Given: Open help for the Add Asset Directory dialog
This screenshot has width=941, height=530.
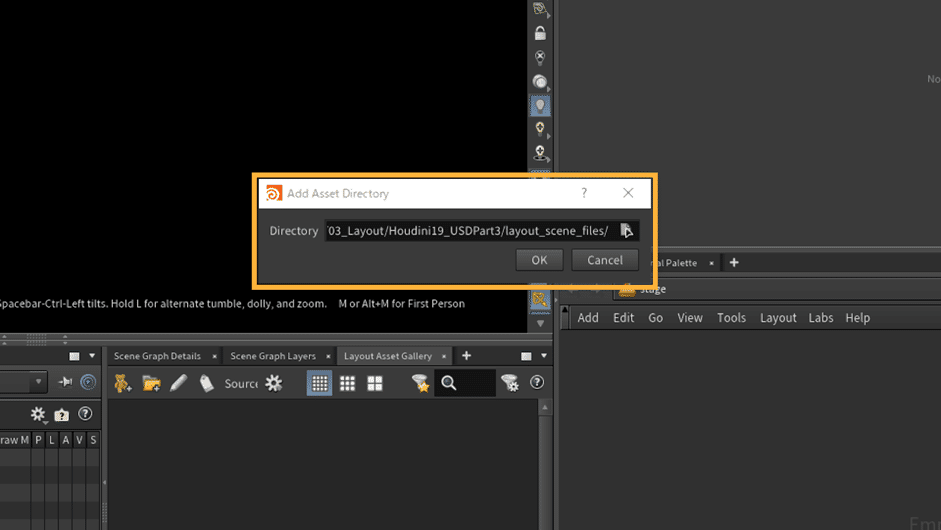Looking at the screenshot, I should tap(583, 193).
